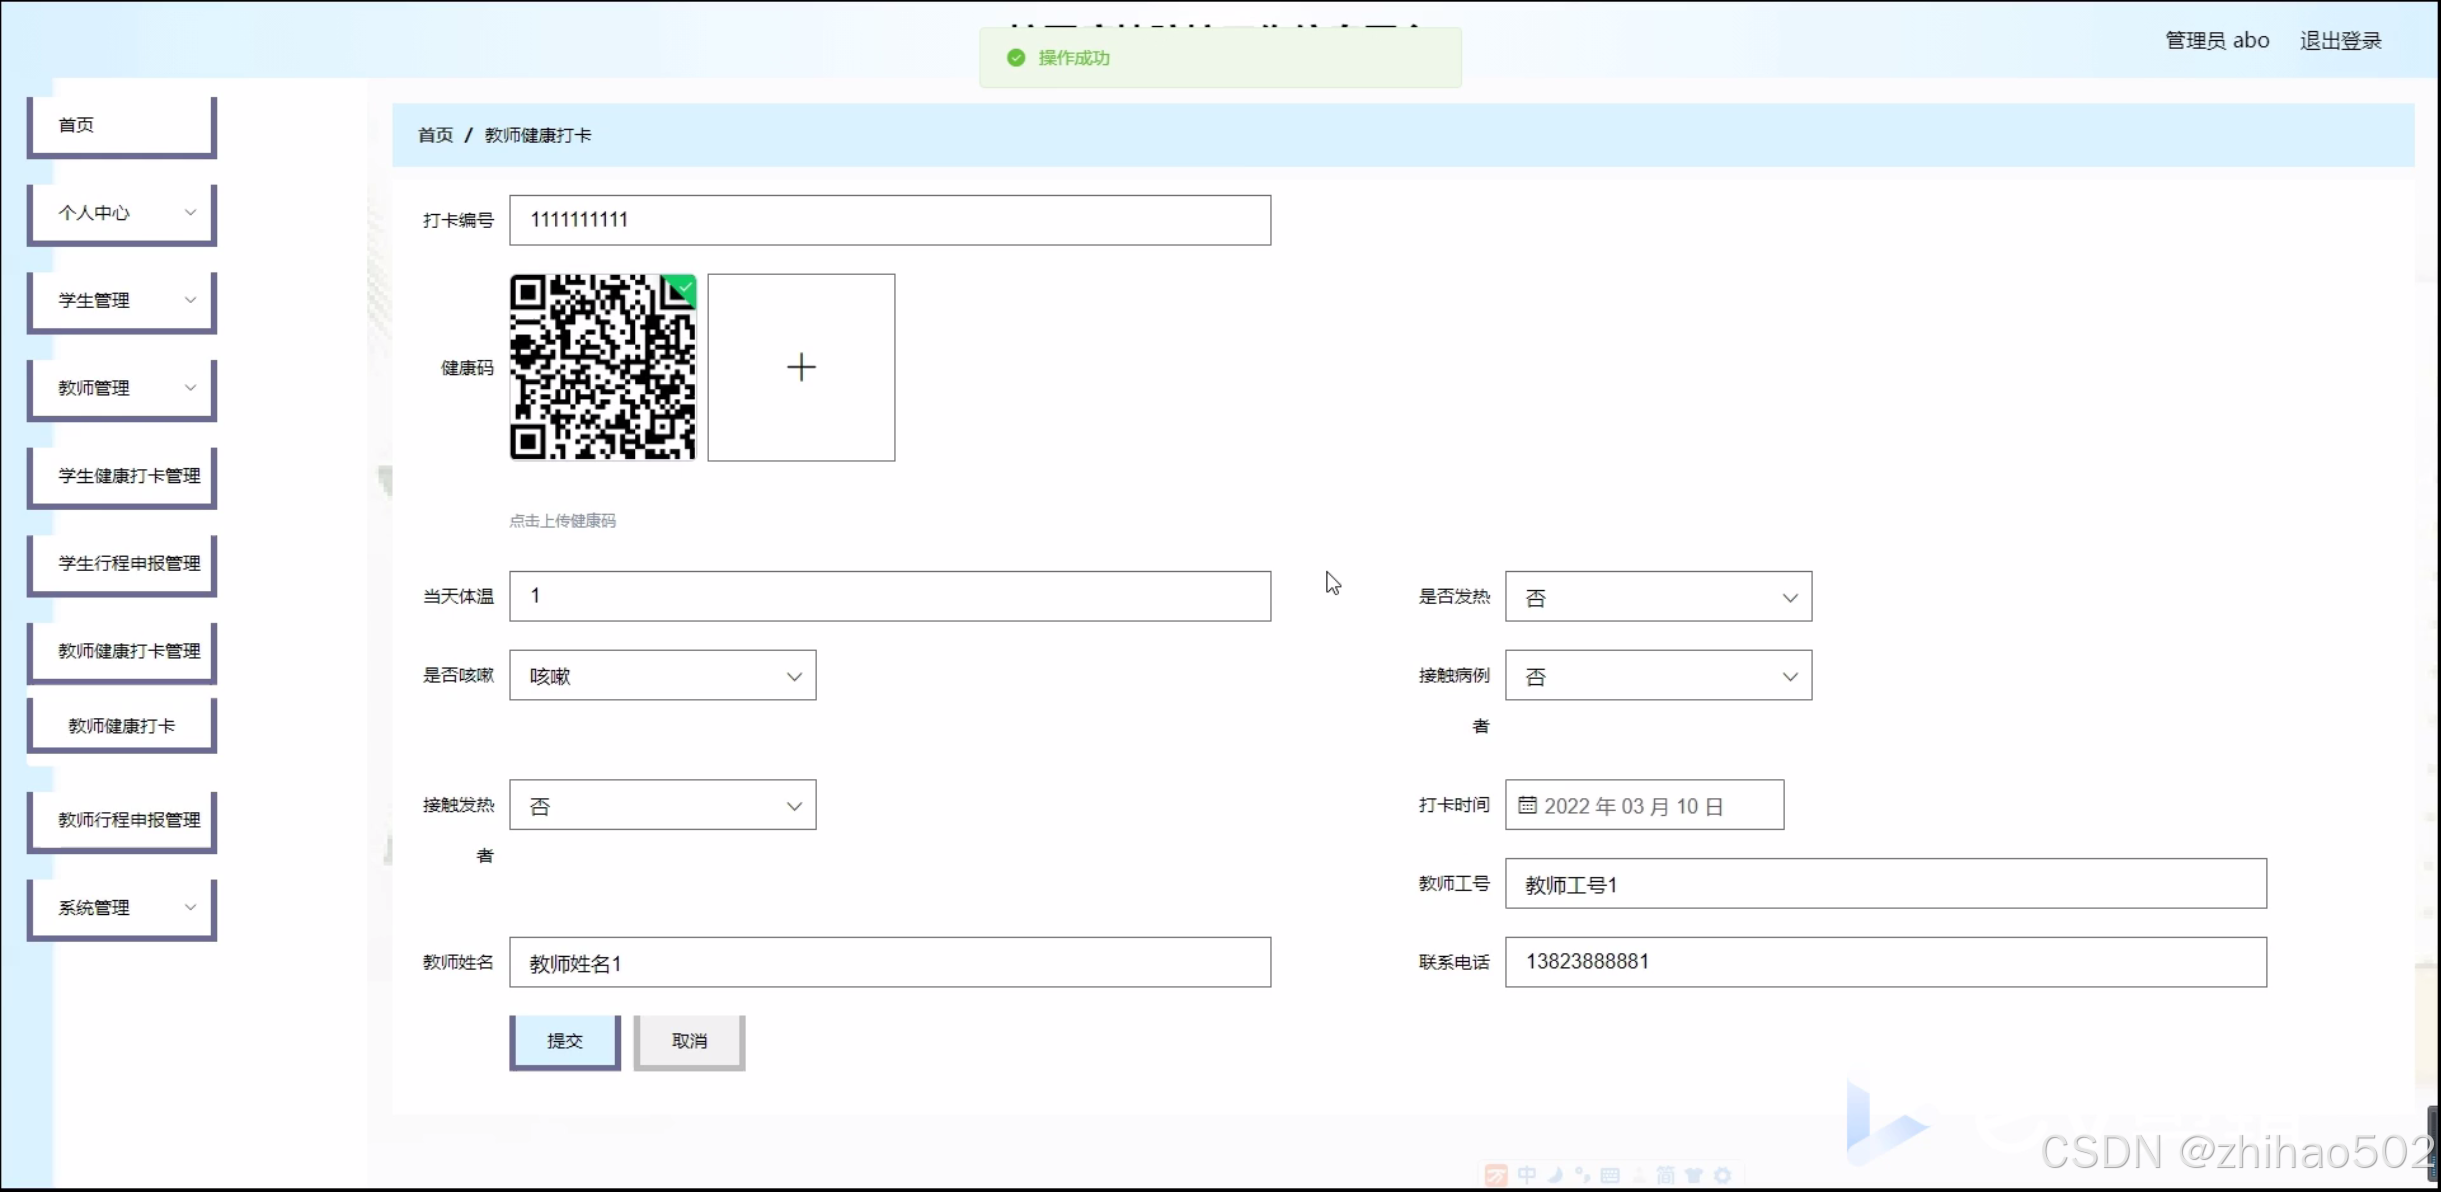Expand the 系统管理 sidebar menu
The image size is (2441, 1192).
pos(122,908)
